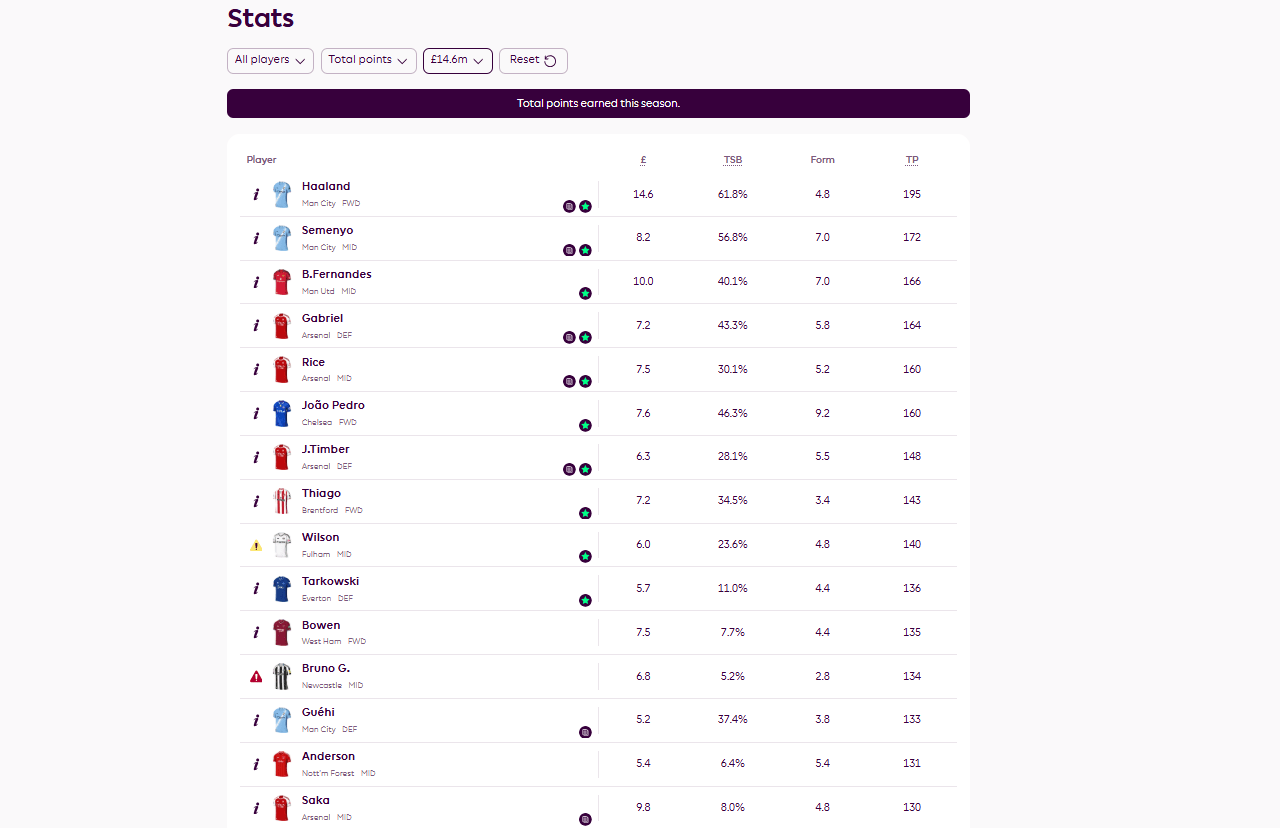Open the Total points sort dropdown
The width and height of the screenshot is (1280, 828).
tap(368, 60)
